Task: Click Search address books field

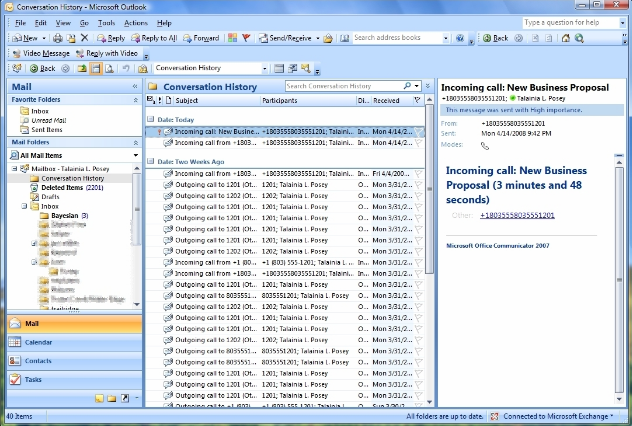Action: pyautogui.click(x=397, y=38)
